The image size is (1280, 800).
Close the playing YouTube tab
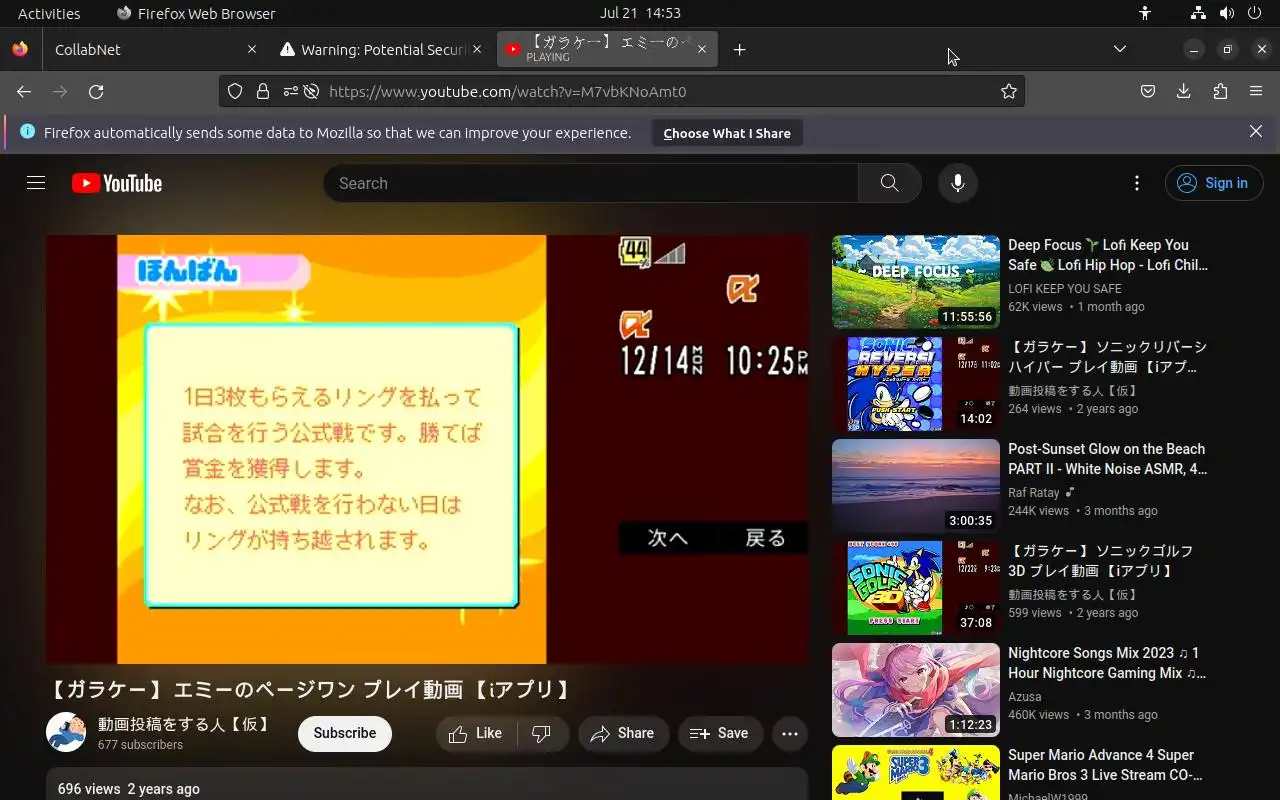pyautogui.click(x=702, y=49)
